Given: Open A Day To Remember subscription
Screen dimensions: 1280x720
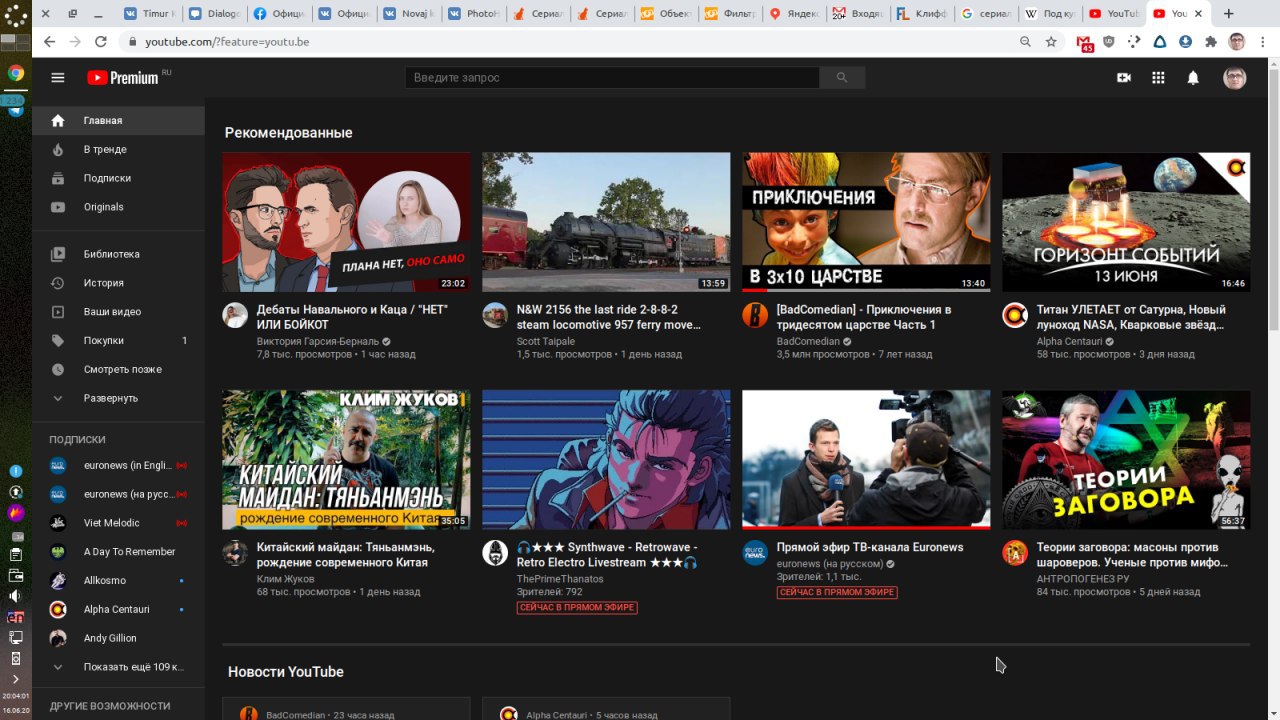Looking at the screenshot, I should 118,552.
